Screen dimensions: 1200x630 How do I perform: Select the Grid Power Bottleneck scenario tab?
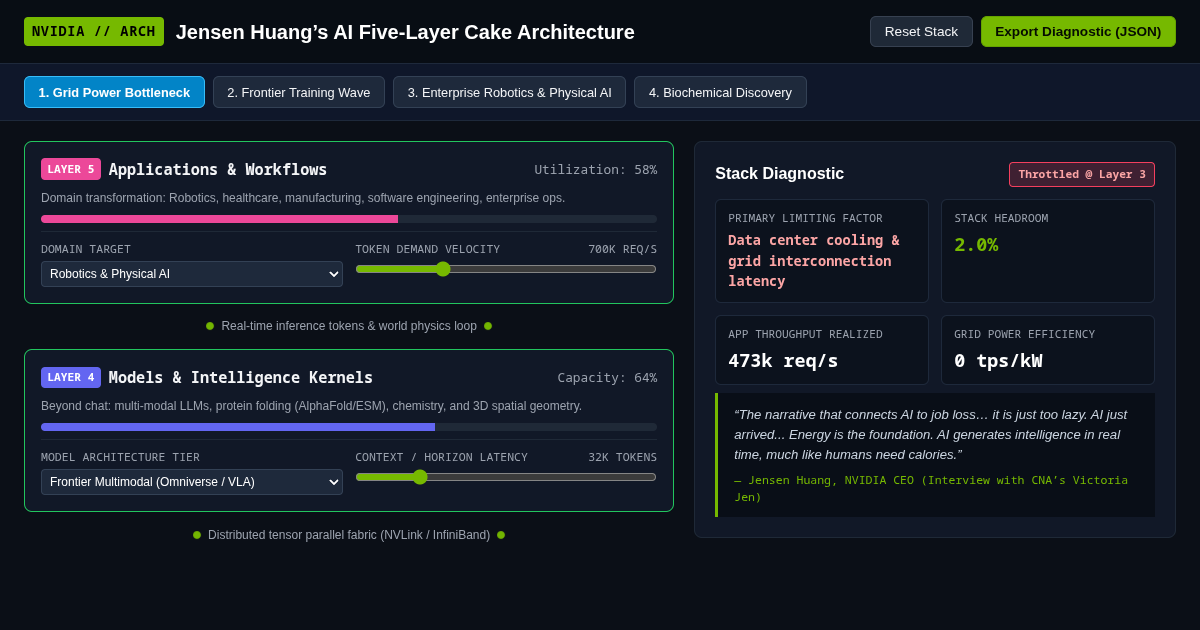(x=114, y=92)
